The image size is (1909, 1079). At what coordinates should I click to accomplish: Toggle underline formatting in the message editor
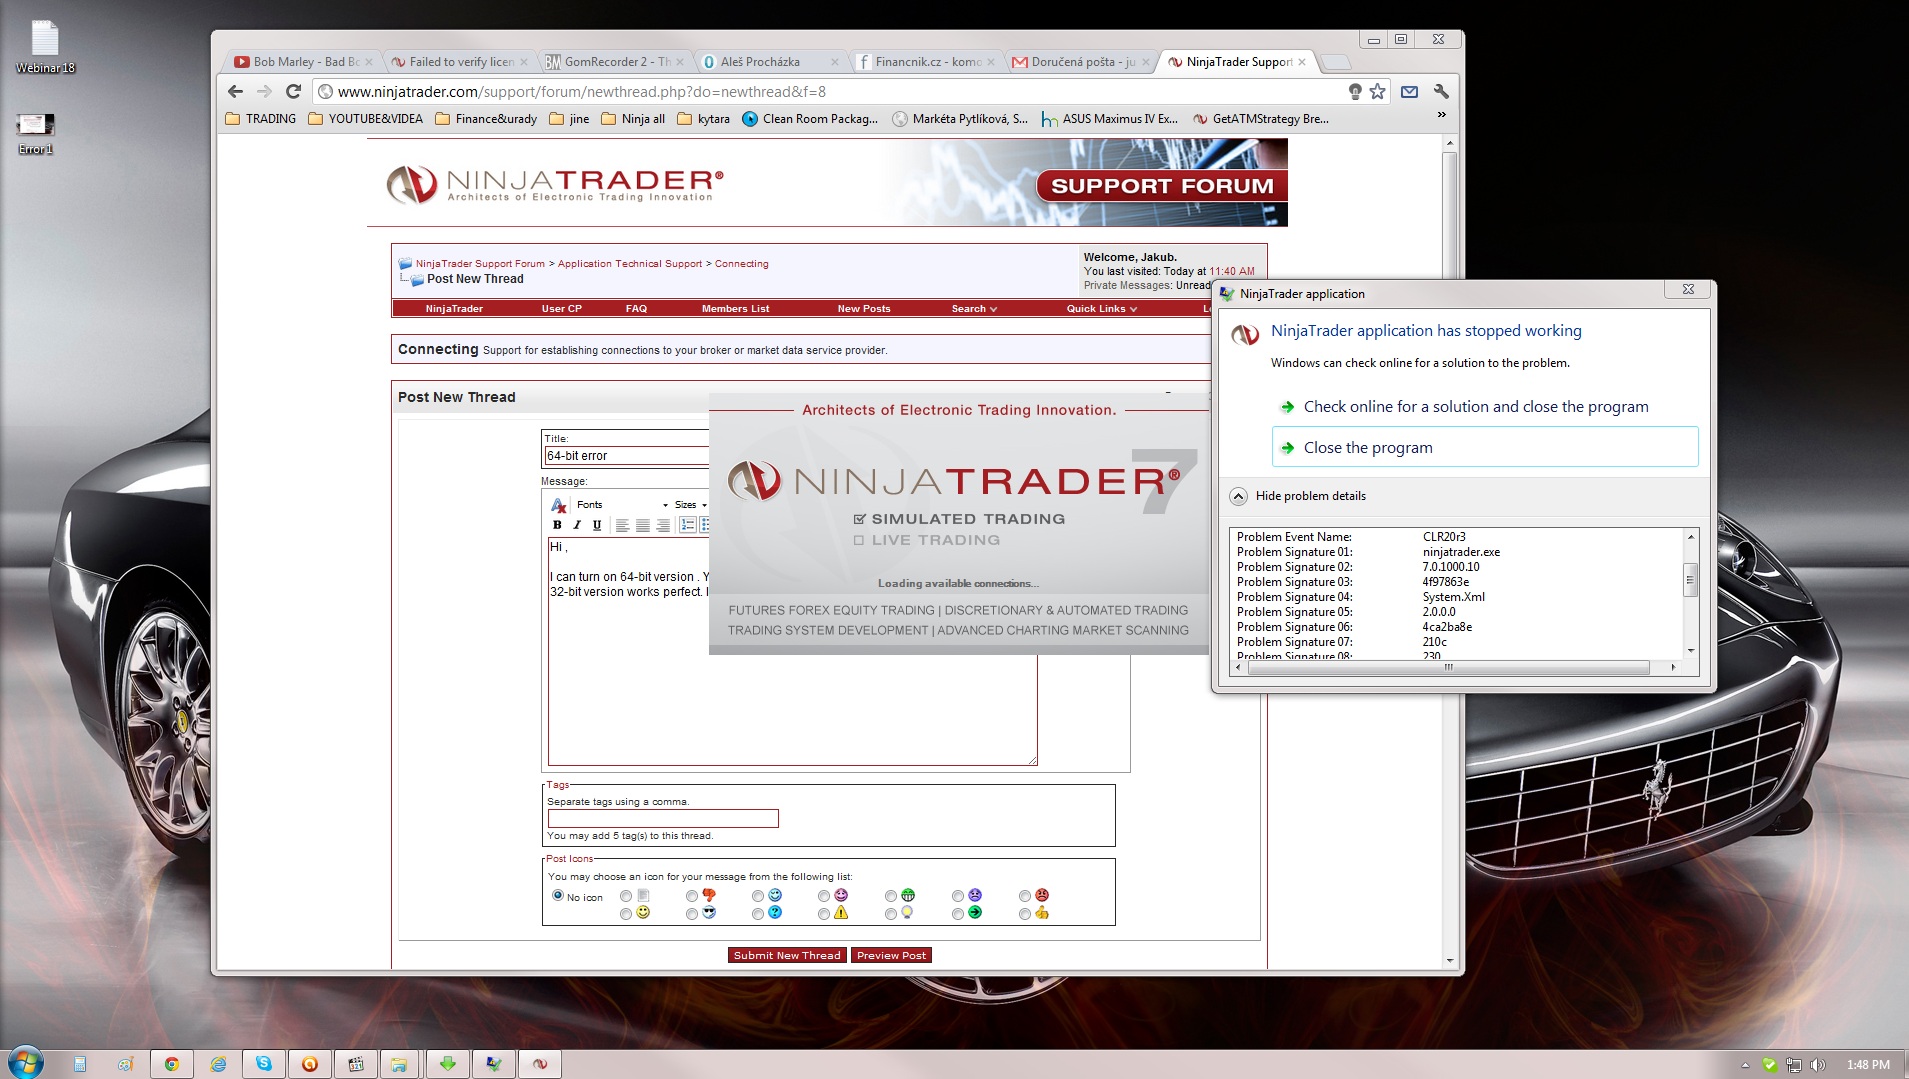[597, 525]
